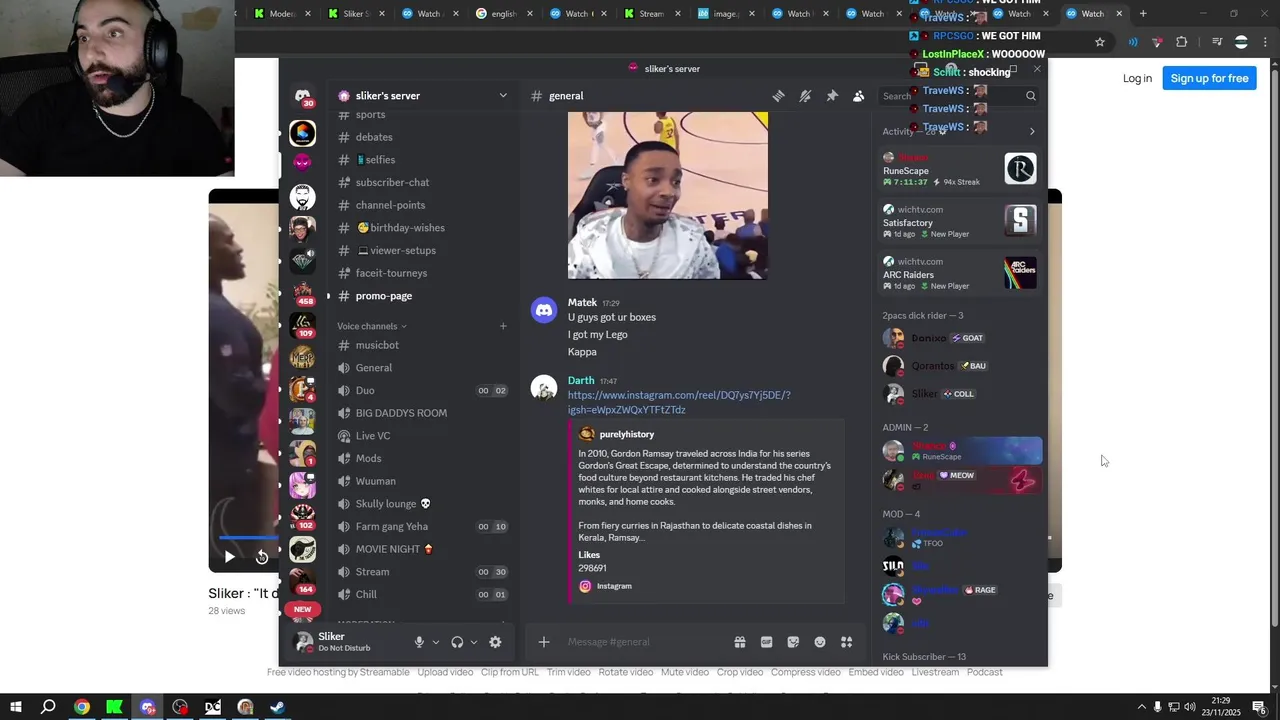Click Trim video footer link
Viewport: 1280px width, 720px height.
click(568, 672)
